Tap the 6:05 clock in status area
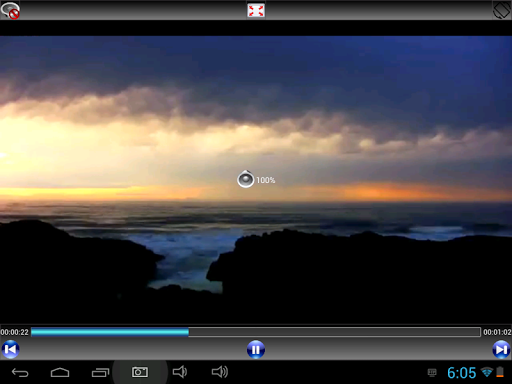This screenshot has height=384, width=512. click(x=461, y=373)
